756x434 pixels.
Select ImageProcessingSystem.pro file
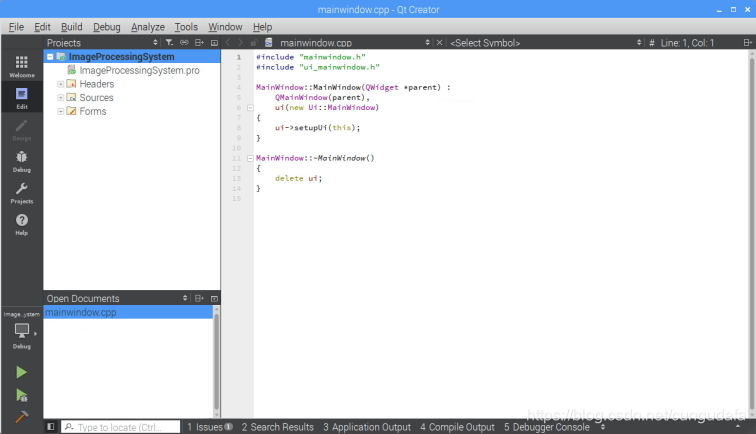point(139,70)
